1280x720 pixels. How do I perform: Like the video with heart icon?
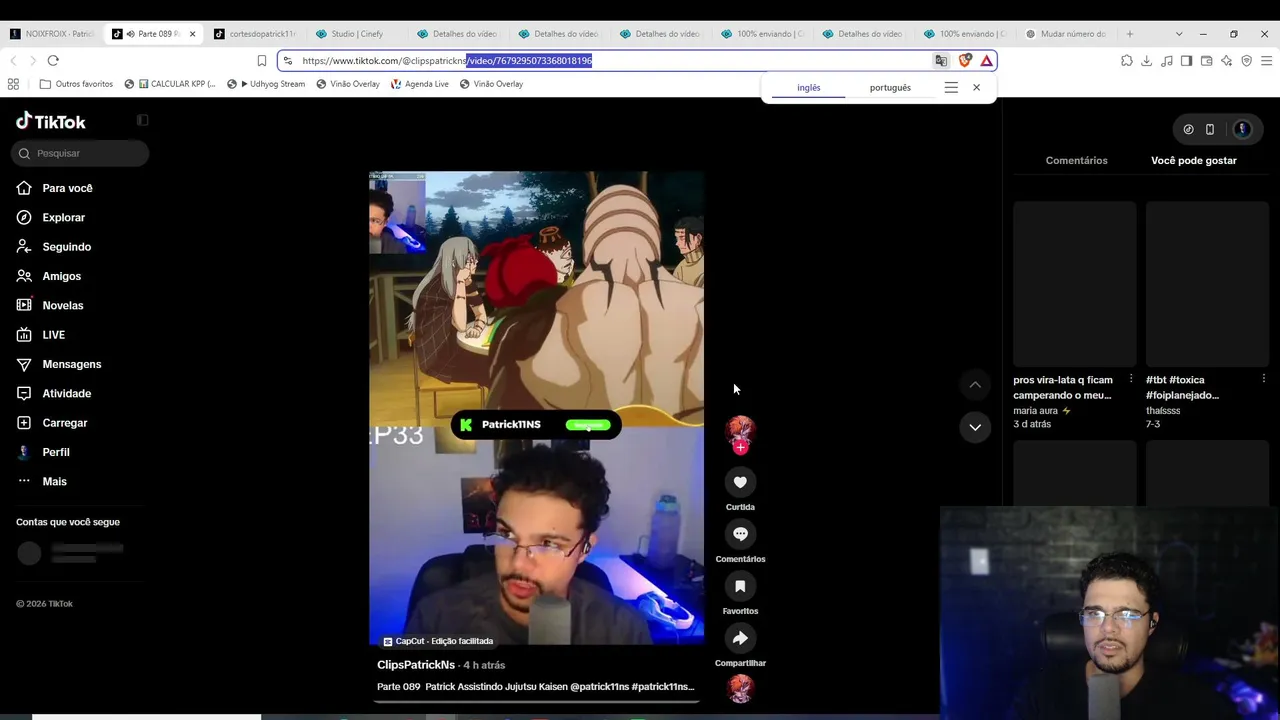point(740,482)
